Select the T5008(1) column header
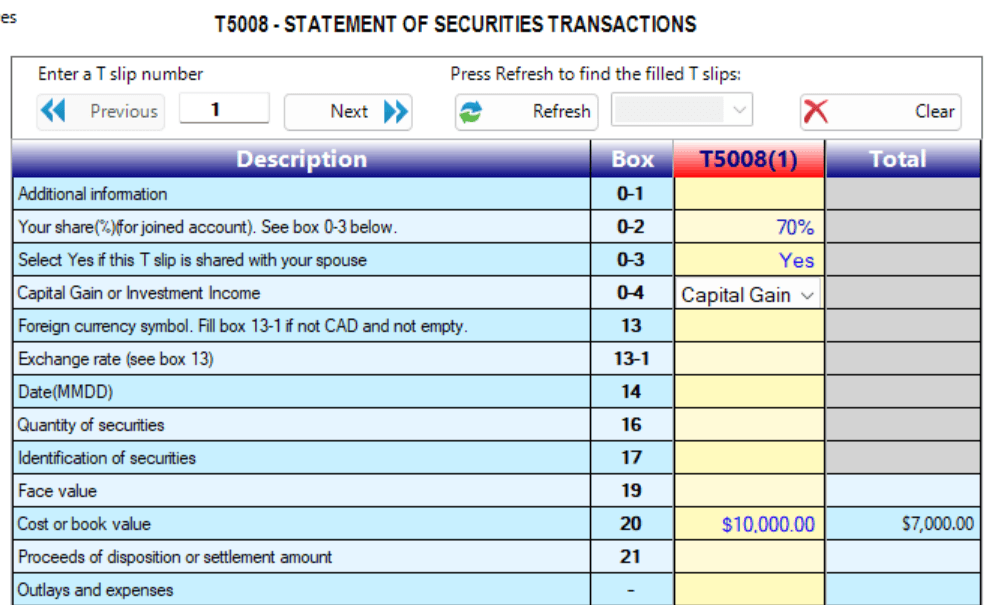Screen dimensions: 997x605 point(749,159)
